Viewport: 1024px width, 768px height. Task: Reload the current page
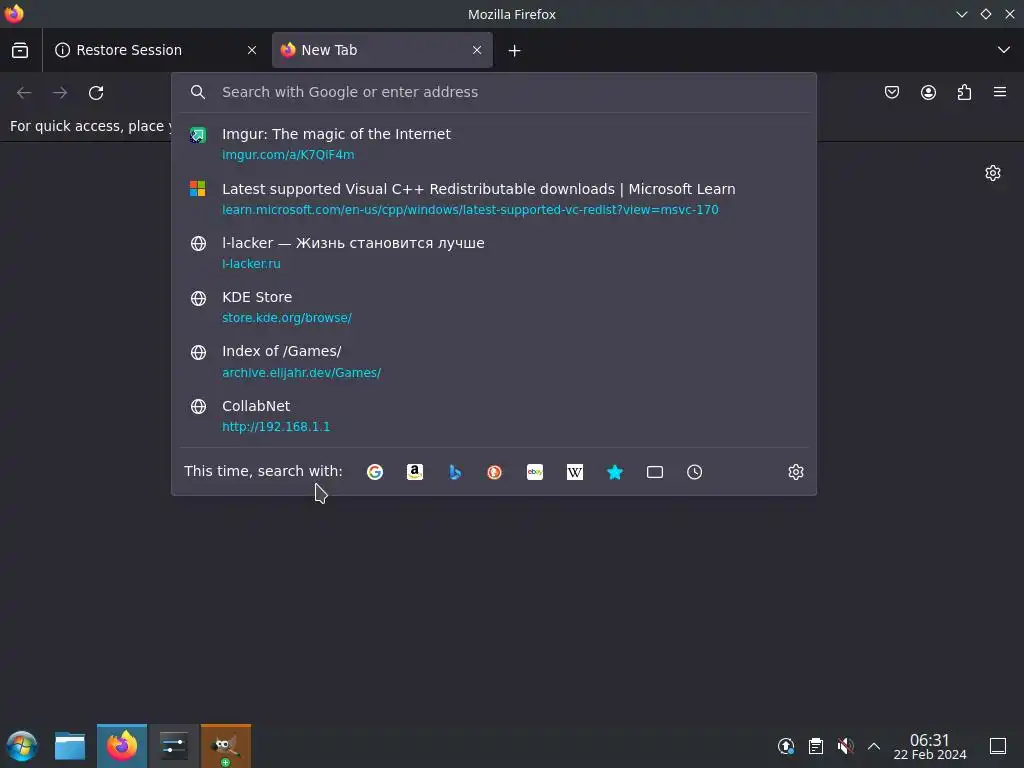(96, 93)
